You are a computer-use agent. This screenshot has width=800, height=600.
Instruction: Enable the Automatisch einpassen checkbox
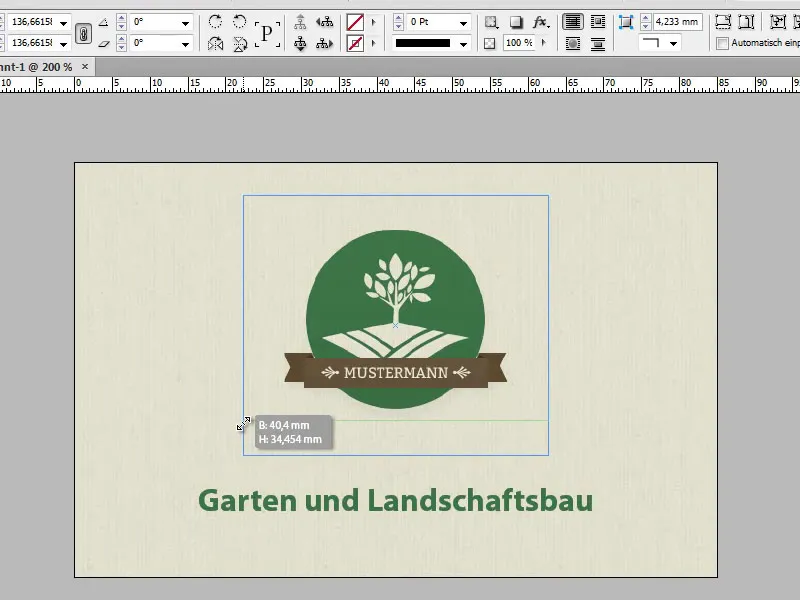pos(722,43)
